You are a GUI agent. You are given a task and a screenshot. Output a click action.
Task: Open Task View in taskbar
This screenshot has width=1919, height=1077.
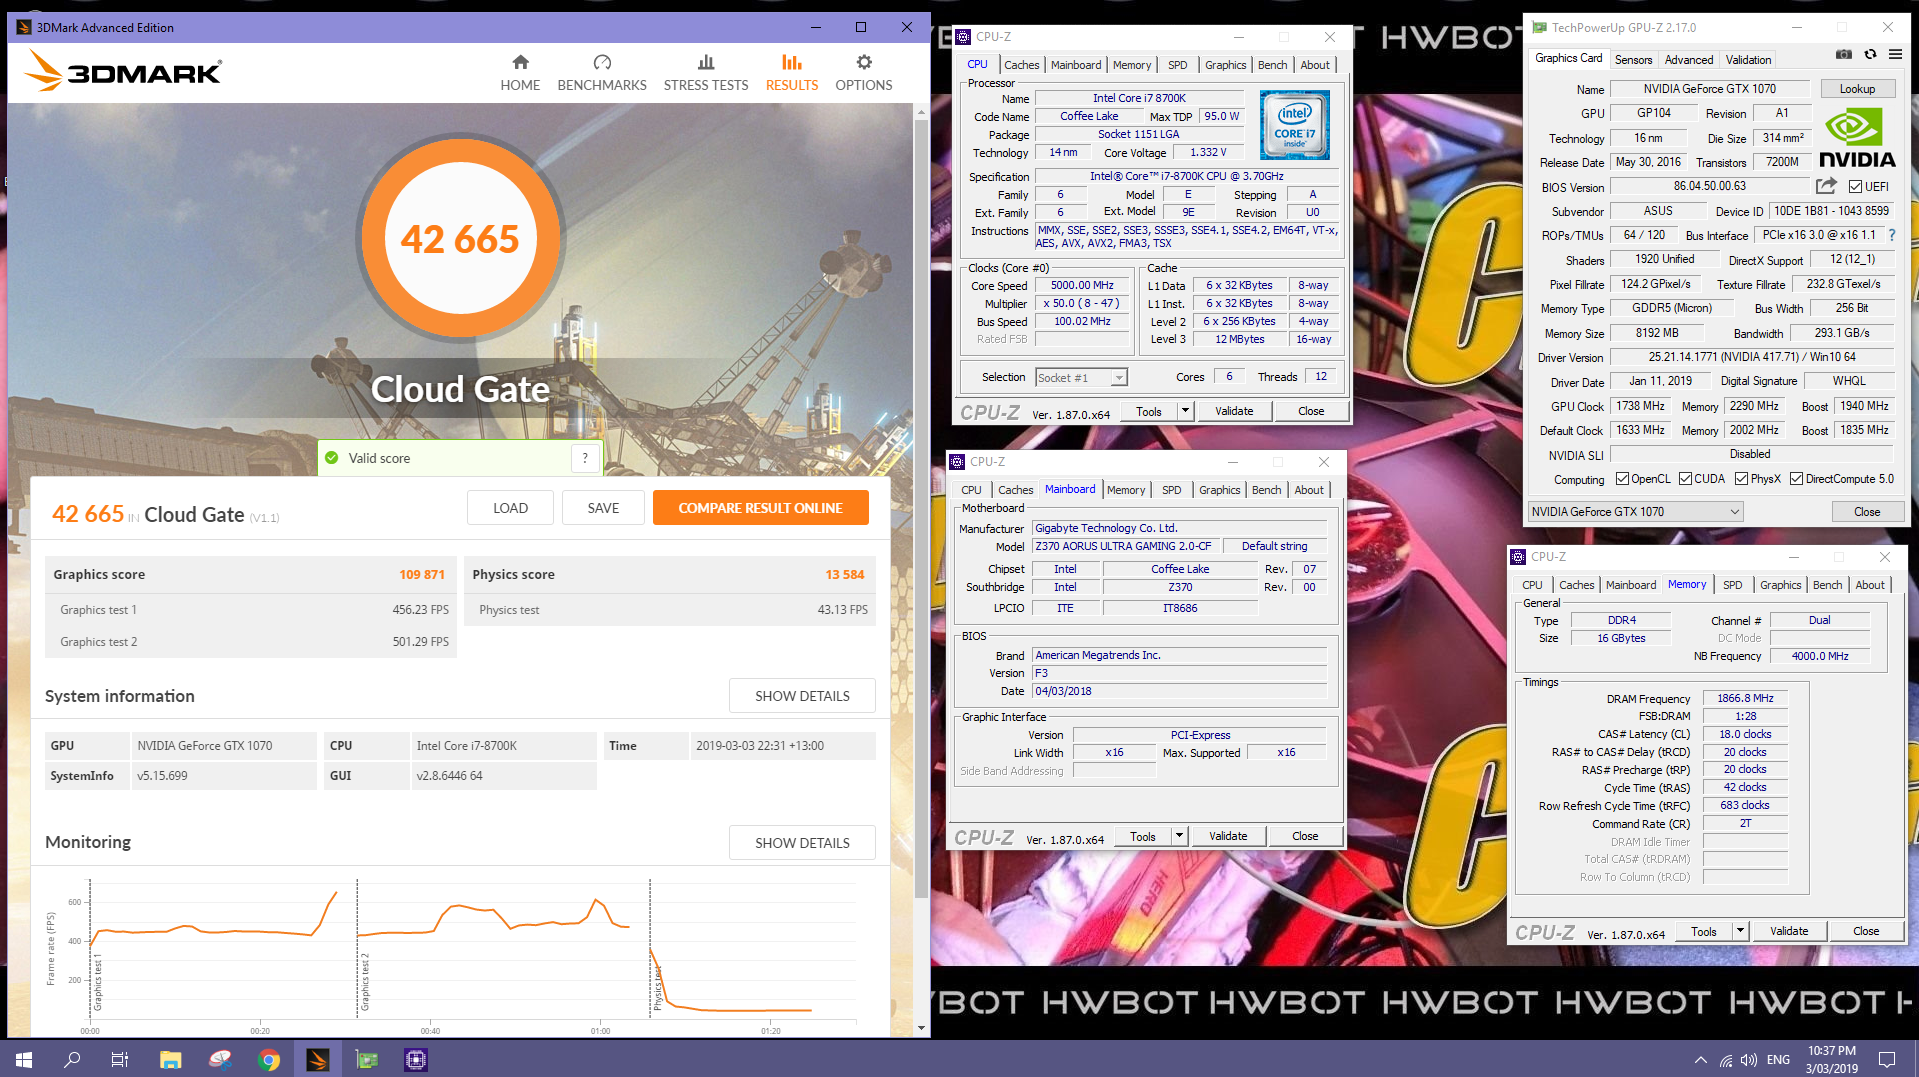pos(120,1059)
